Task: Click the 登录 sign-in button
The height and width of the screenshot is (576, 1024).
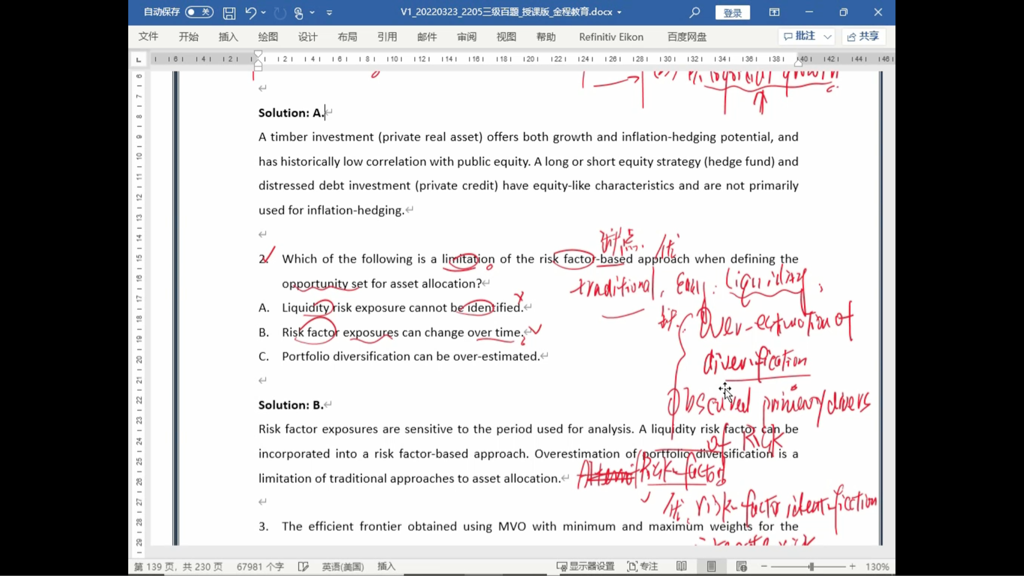Action: (x=733, y=13)
